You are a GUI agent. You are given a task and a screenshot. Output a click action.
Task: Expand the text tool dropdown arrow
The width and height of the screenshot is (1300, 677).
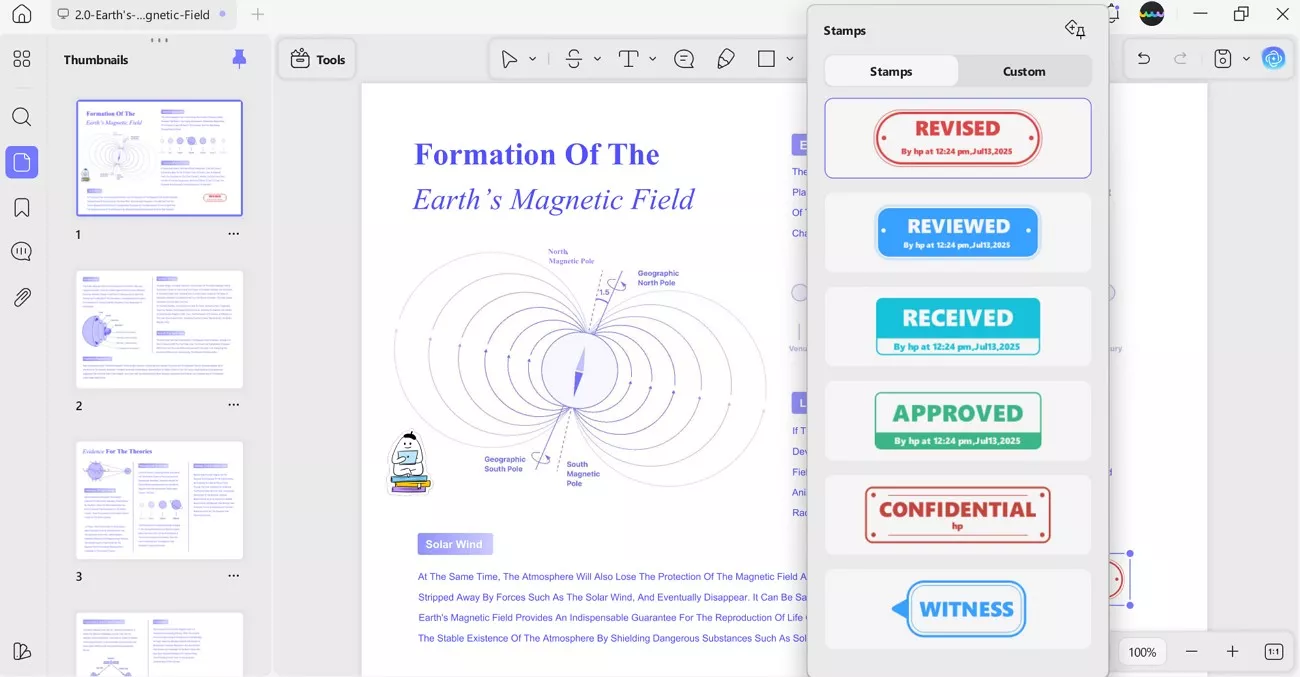click(653, 59)
